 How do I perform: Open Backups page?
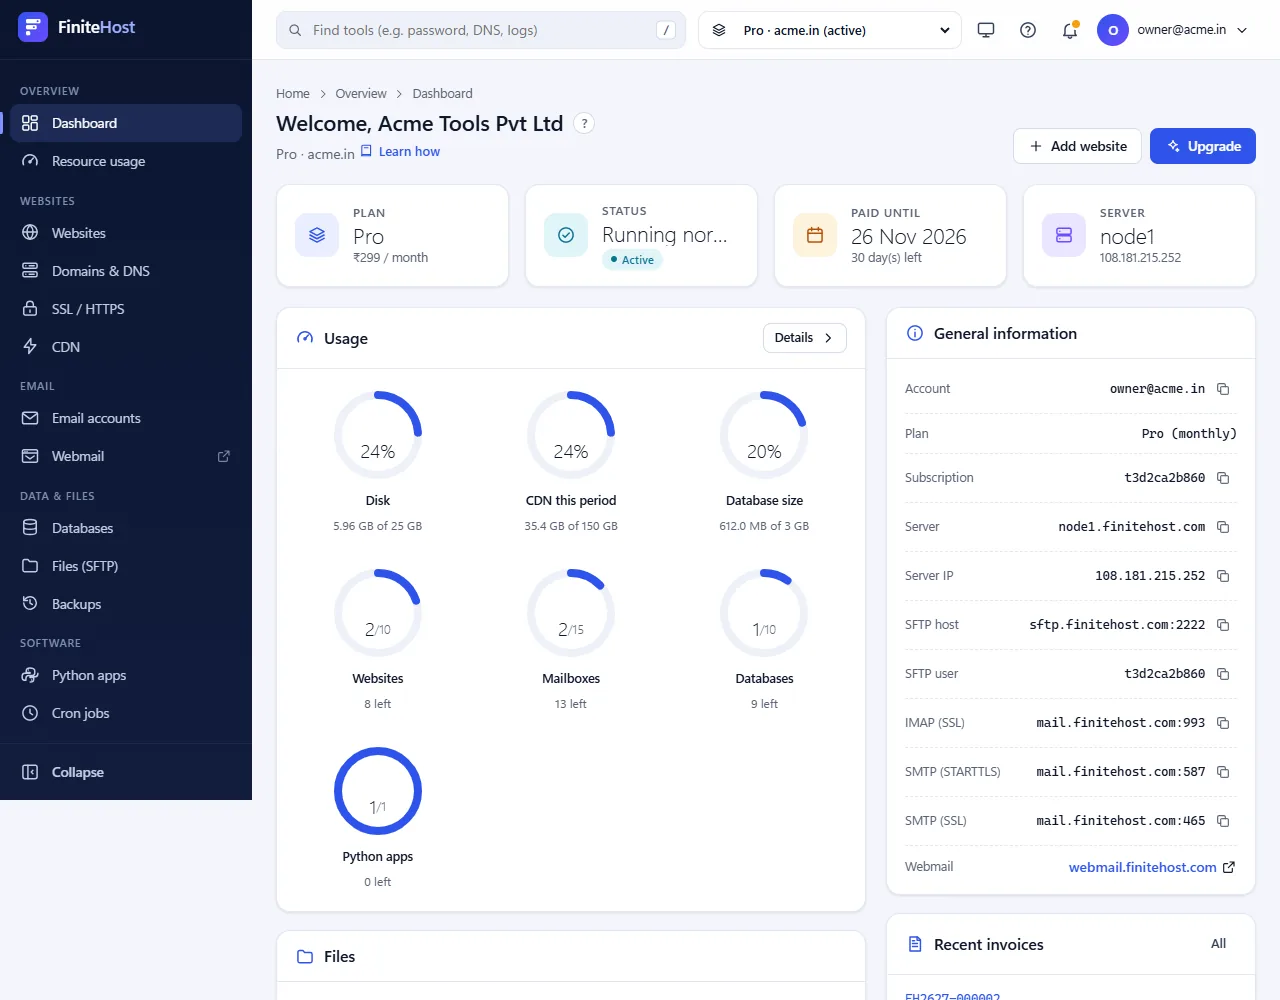[126, 604]
